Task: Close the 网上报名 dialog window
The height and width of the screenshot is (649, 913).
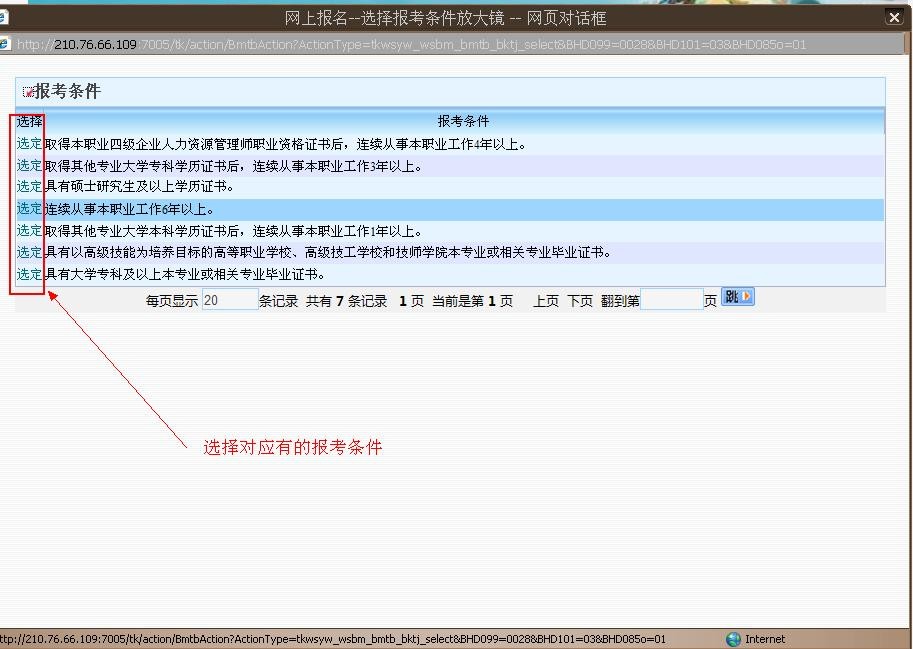Action: (x=894, y=17)
